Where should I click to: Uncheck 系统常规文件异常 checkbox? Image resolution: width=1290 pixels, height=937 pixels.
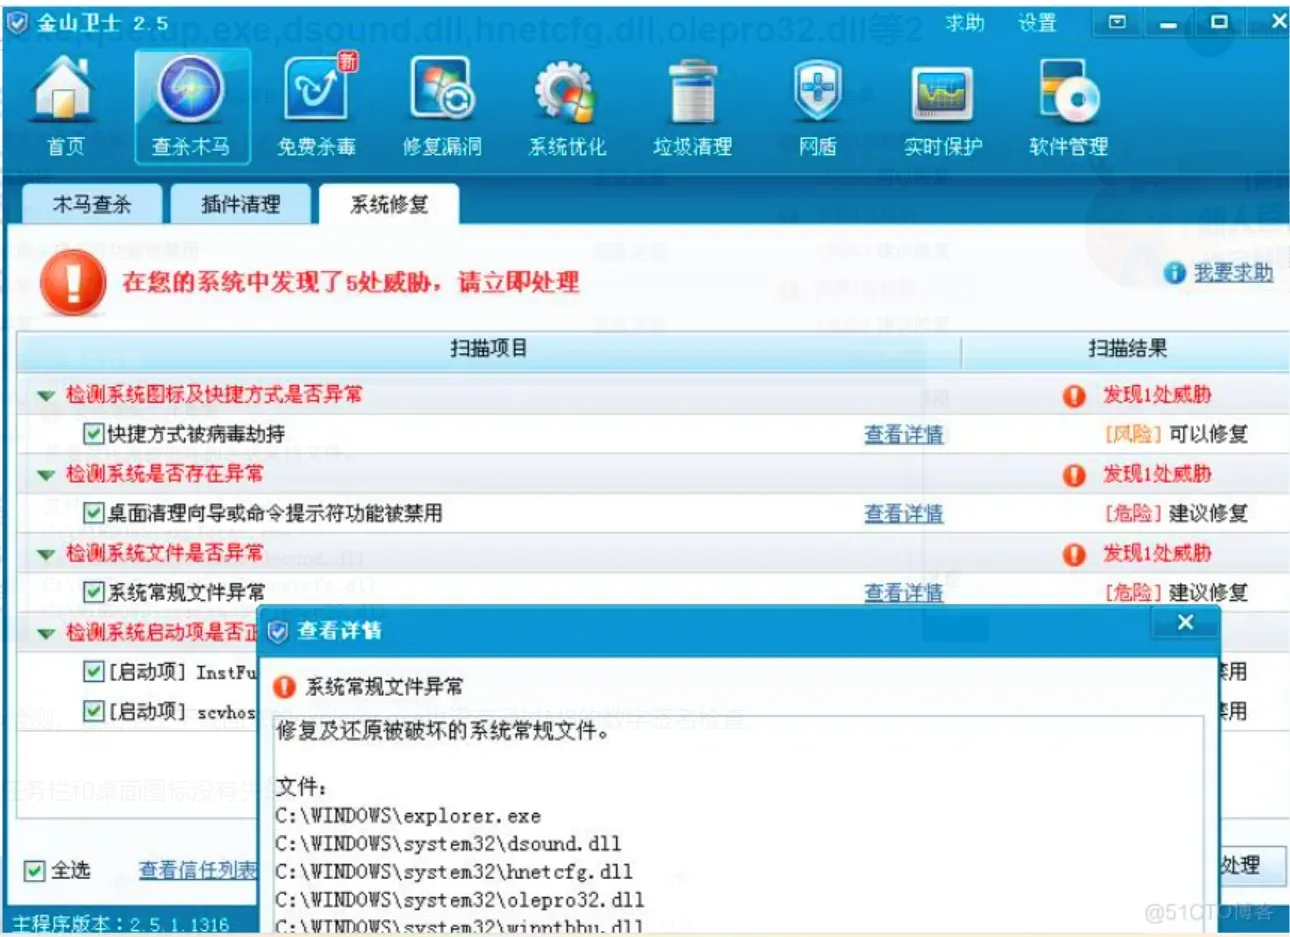(93, 592)
